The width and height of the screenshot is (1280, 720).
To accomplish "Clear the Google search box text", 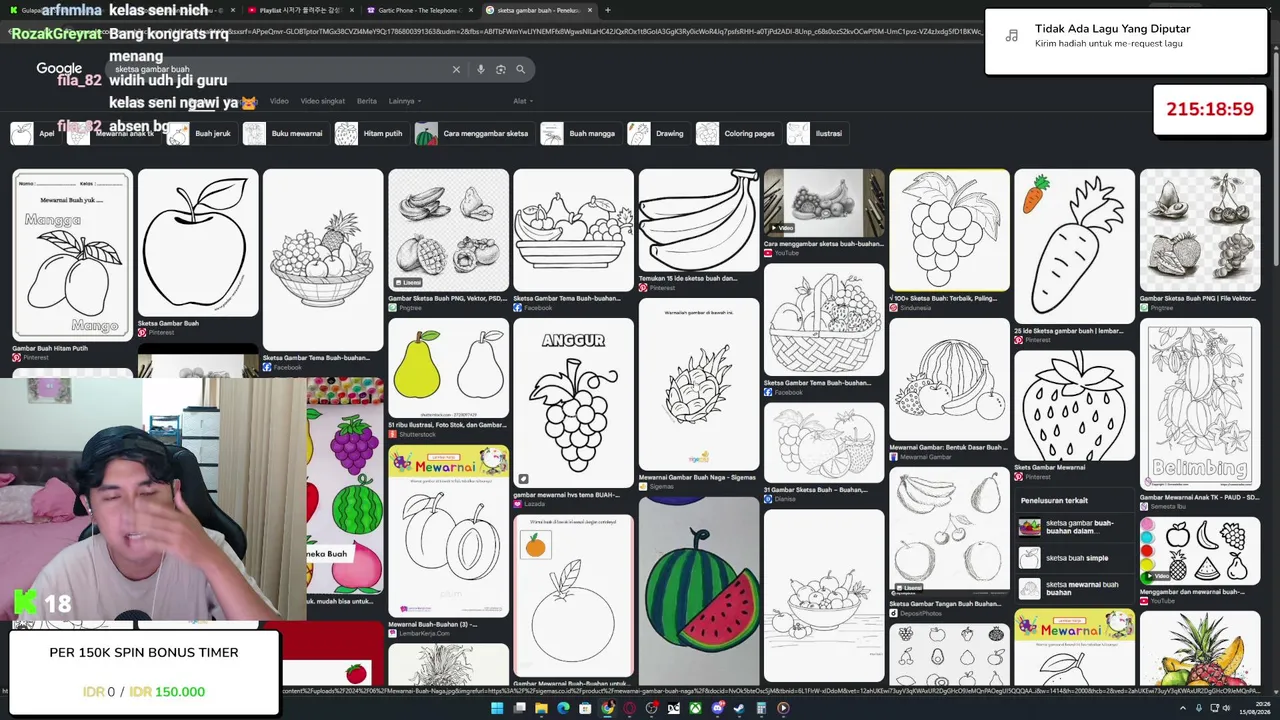I will (x=456, y=70).
